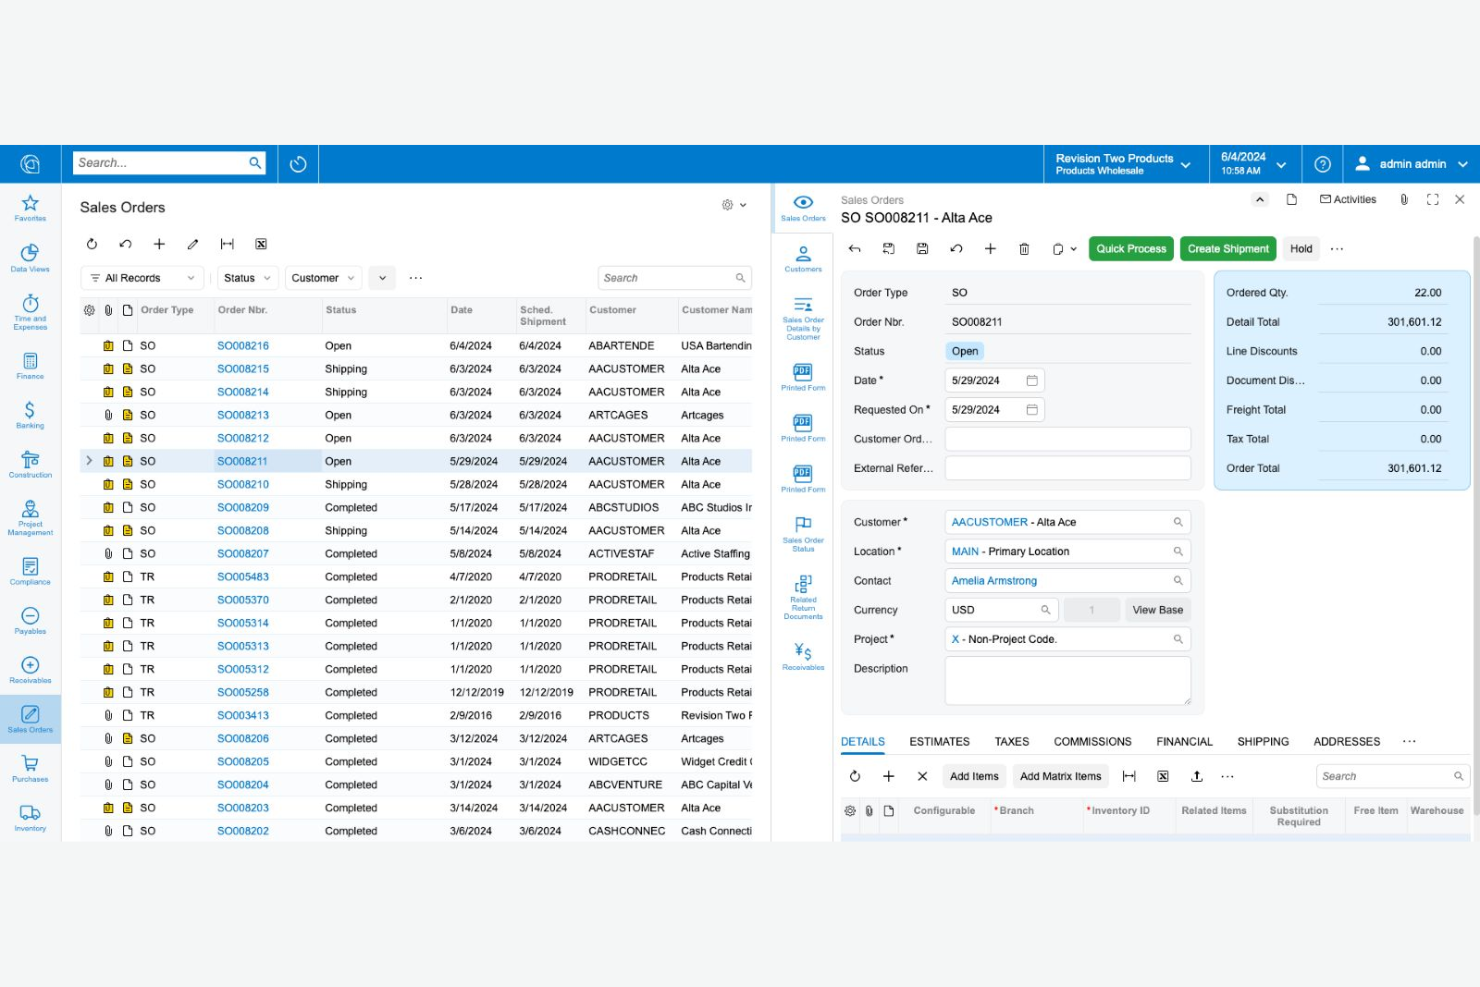Open Customers in the side panel
1480x987 pixels.
pyautogui.click(x=803, y=258)
